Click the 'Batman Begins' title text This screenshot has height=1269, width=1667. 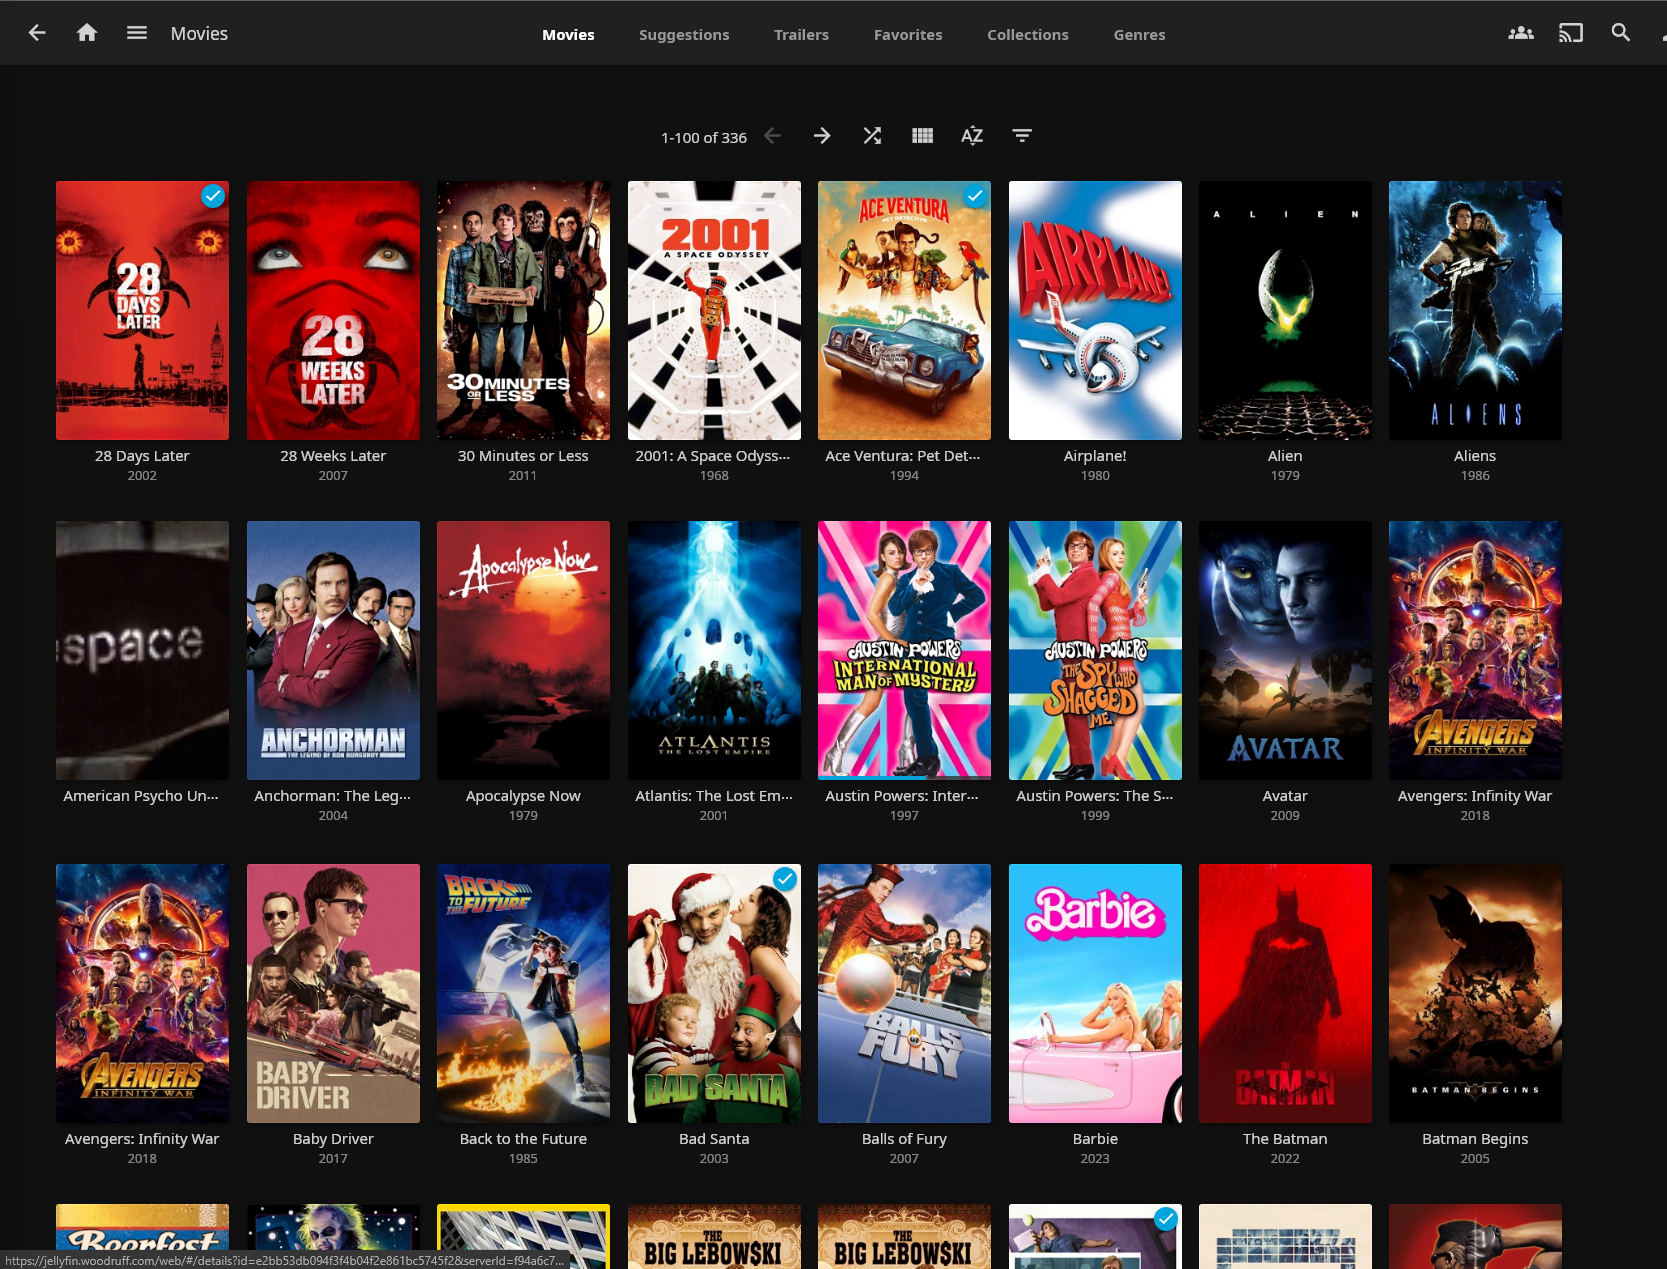[x=1475, y=1139]
